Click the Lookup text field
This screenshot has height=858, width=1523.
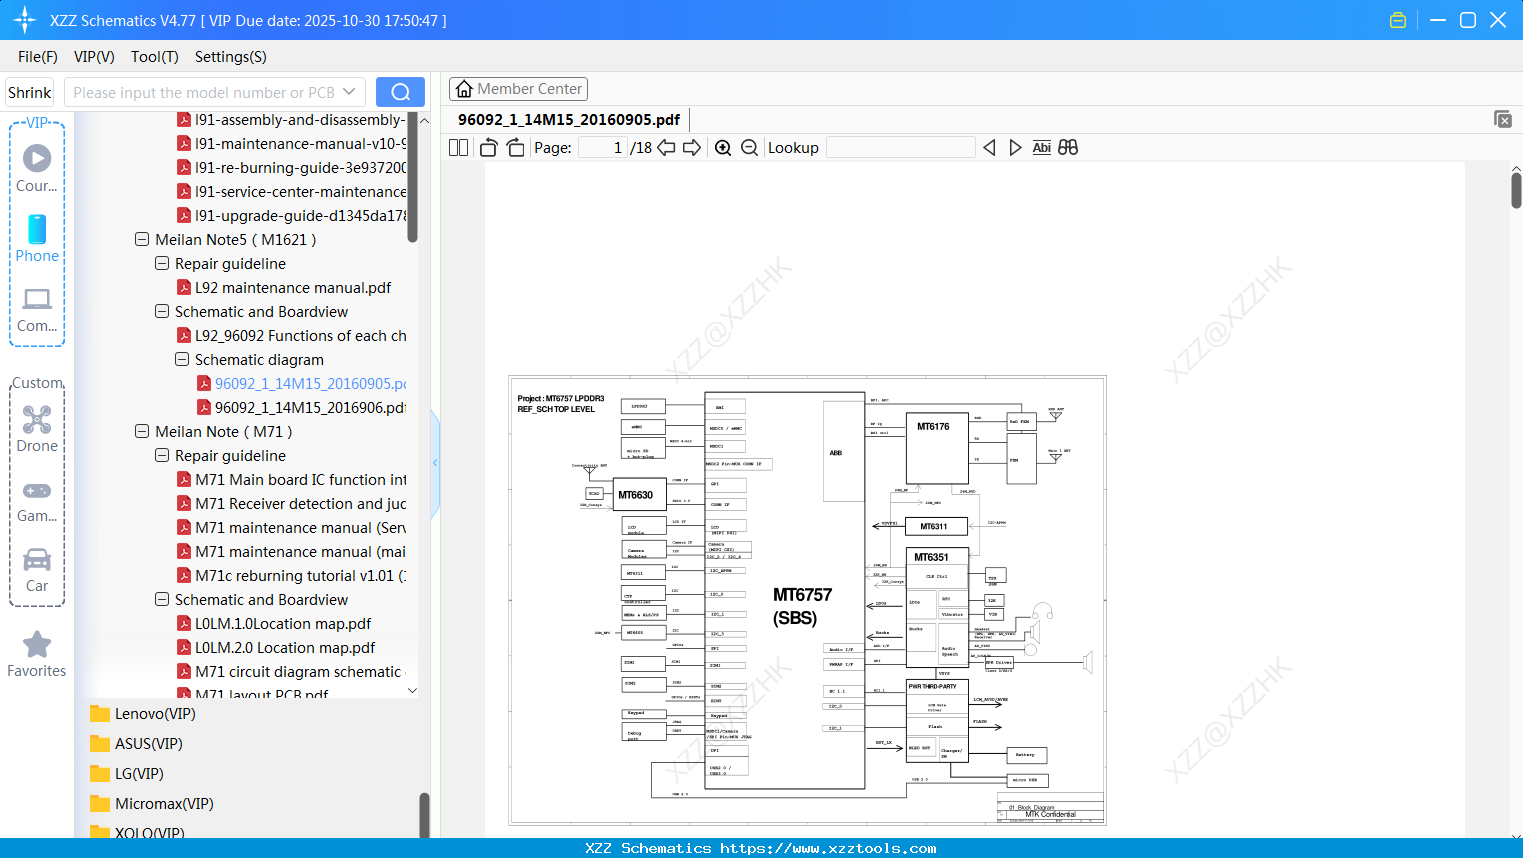901,148
